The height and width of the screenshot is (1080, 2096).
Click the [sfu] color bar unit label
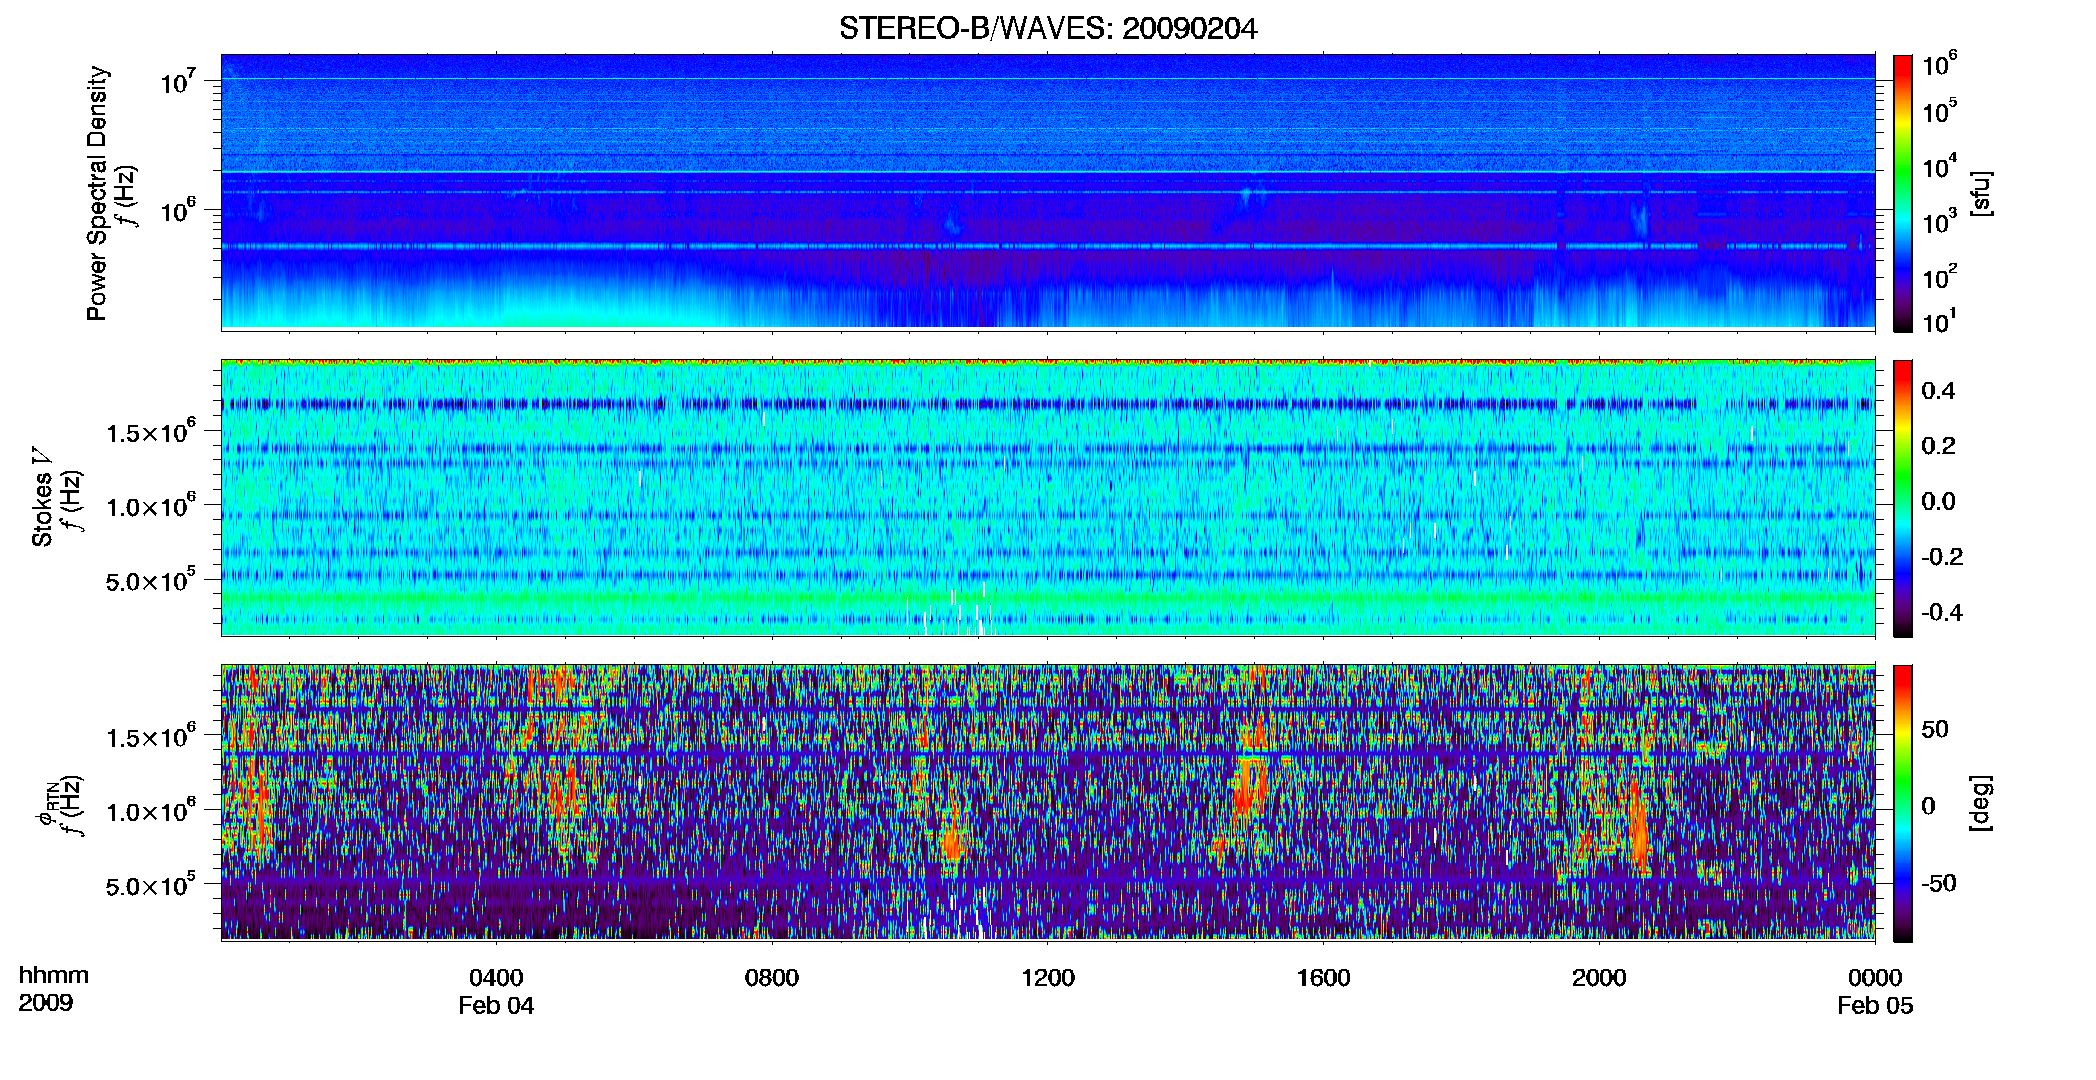click(1981, 193)
